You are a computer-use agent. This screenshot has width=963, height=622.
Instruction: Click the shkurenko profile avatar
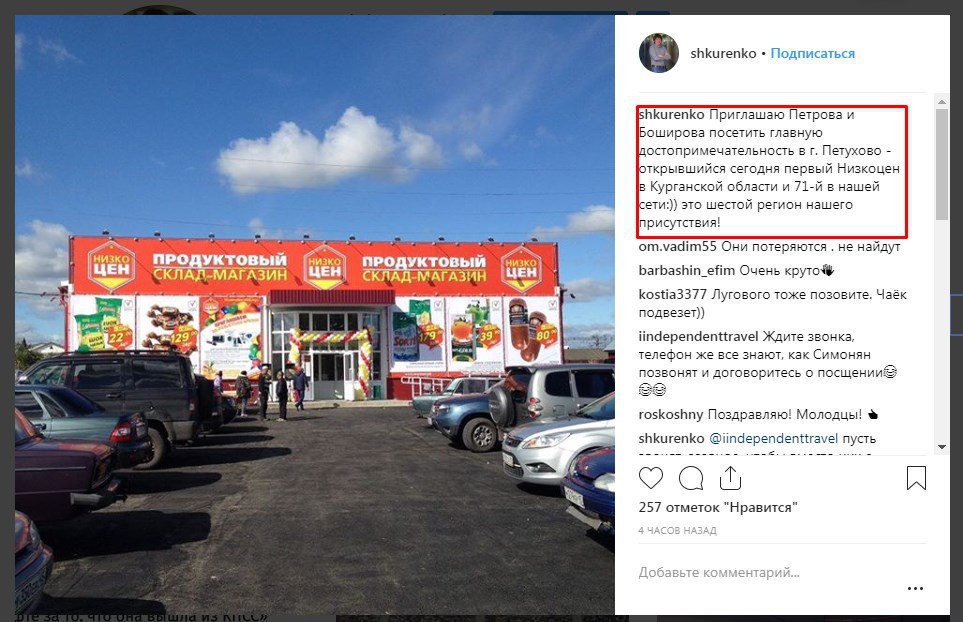pyautogui.click(x=659, y=53)
